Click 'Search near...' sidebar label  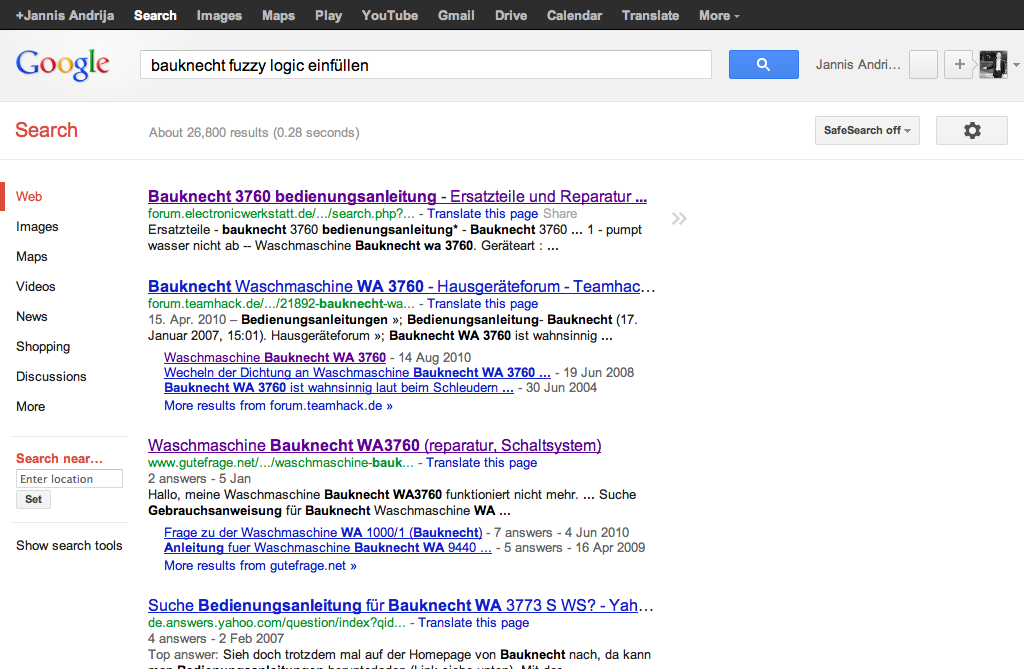59,459
